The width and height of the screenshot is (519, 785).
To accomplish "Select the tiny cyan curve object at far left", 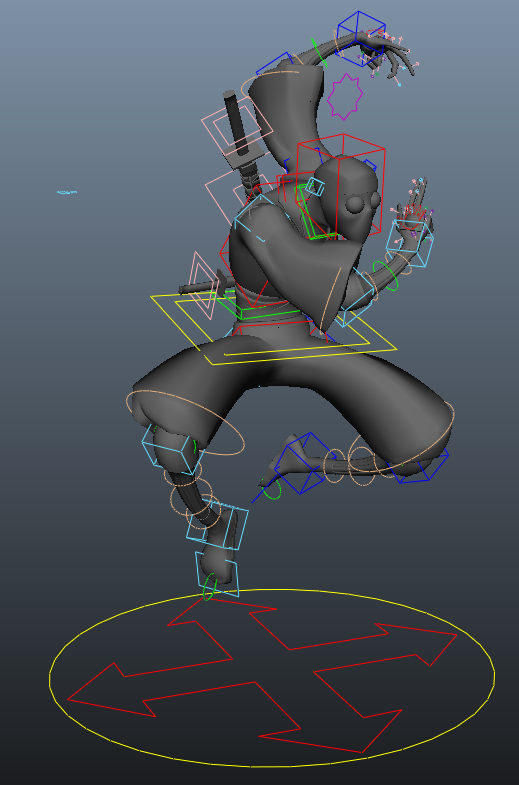I will [67, 192].
